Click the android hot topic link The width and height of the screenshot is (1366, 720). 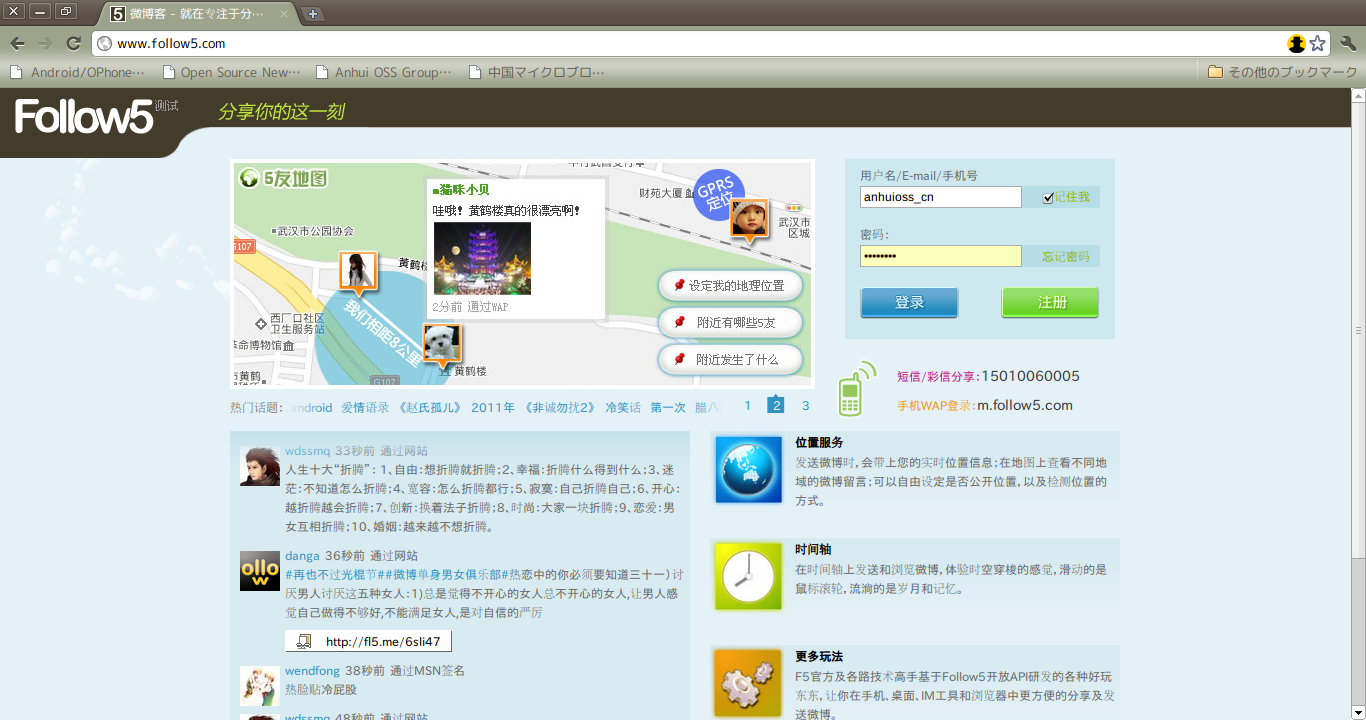click(311, 408)
